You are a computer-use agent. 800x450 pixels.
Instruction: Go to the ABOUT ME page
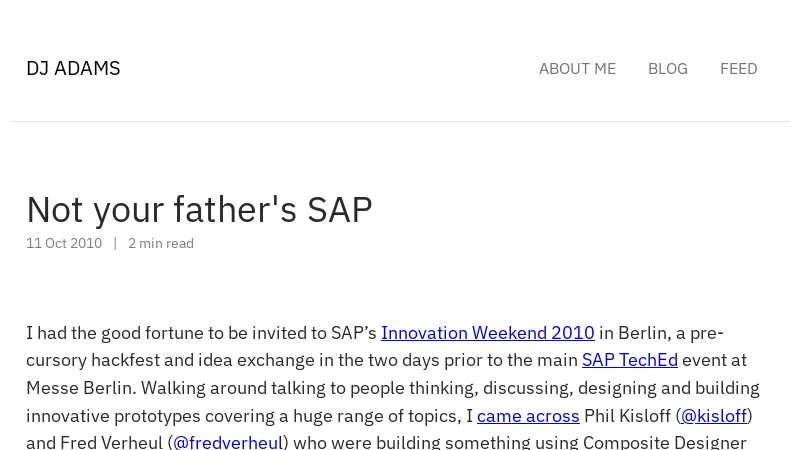coord(577,69)
